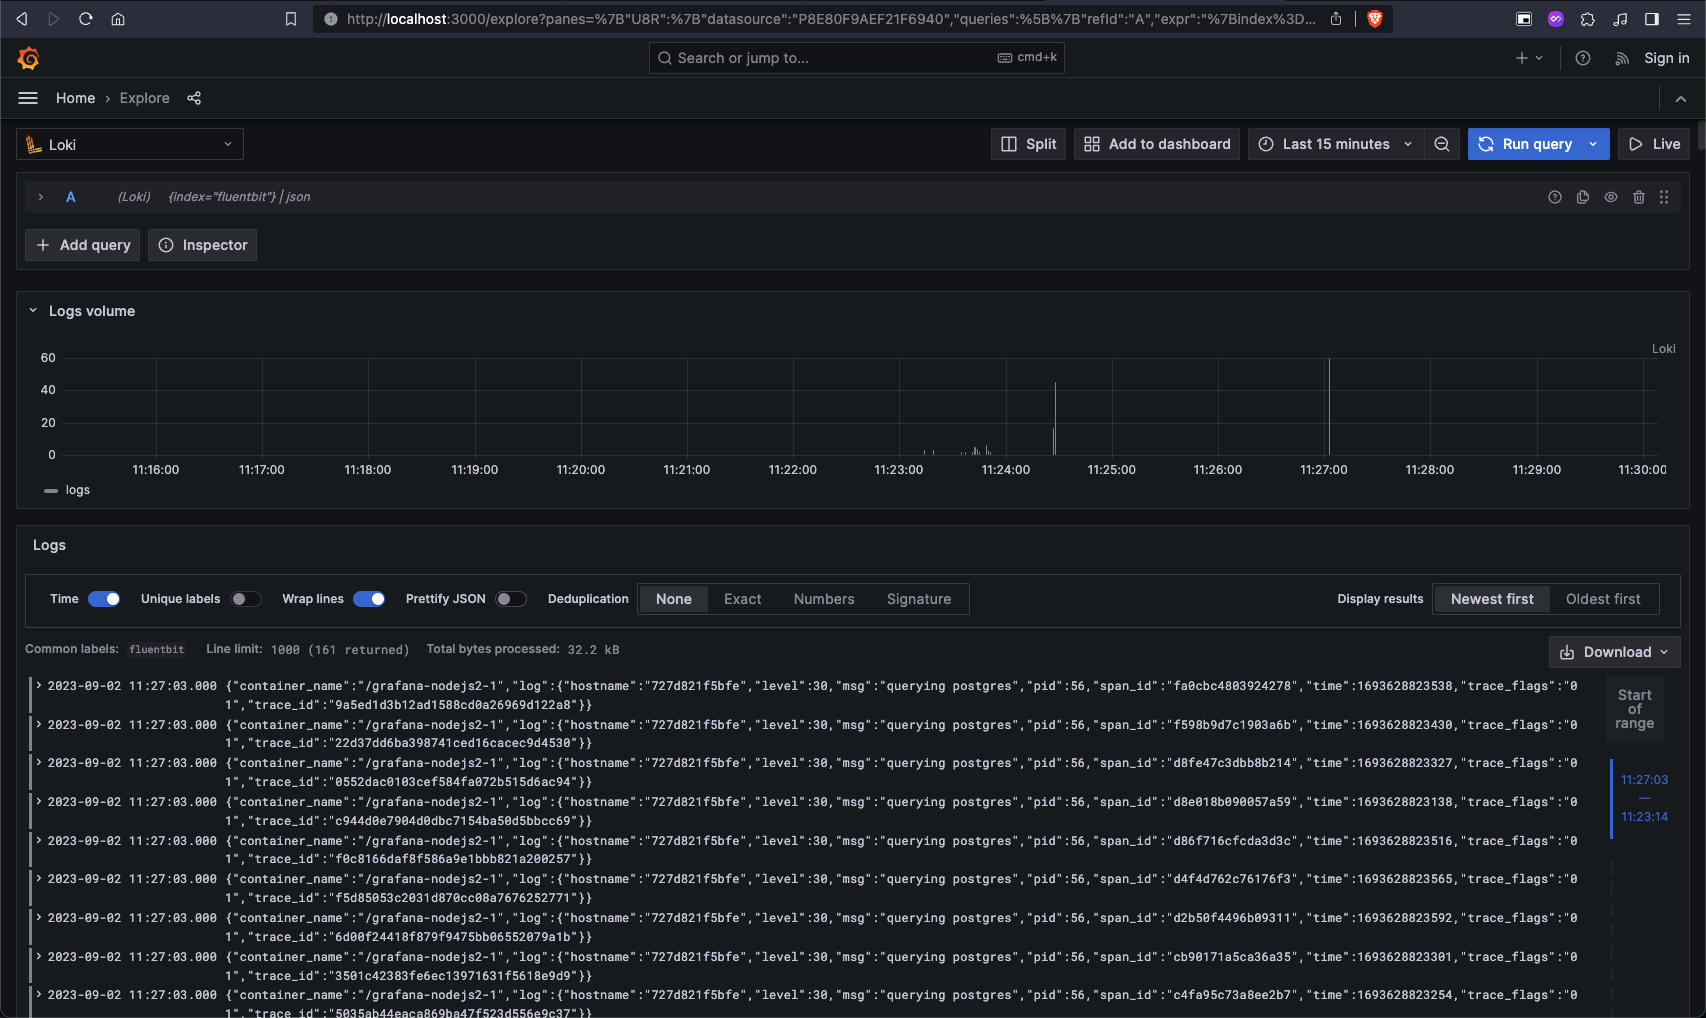This screenshot has height=1018, width=1706.
Task: Click the browser address bar URL
Action: (x=831, y=19)
